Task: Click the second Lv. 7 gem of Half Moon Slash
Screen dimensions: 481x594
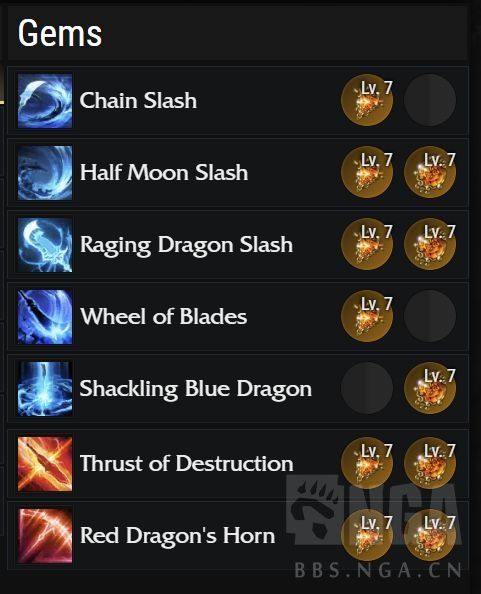Action: point(430,172)
